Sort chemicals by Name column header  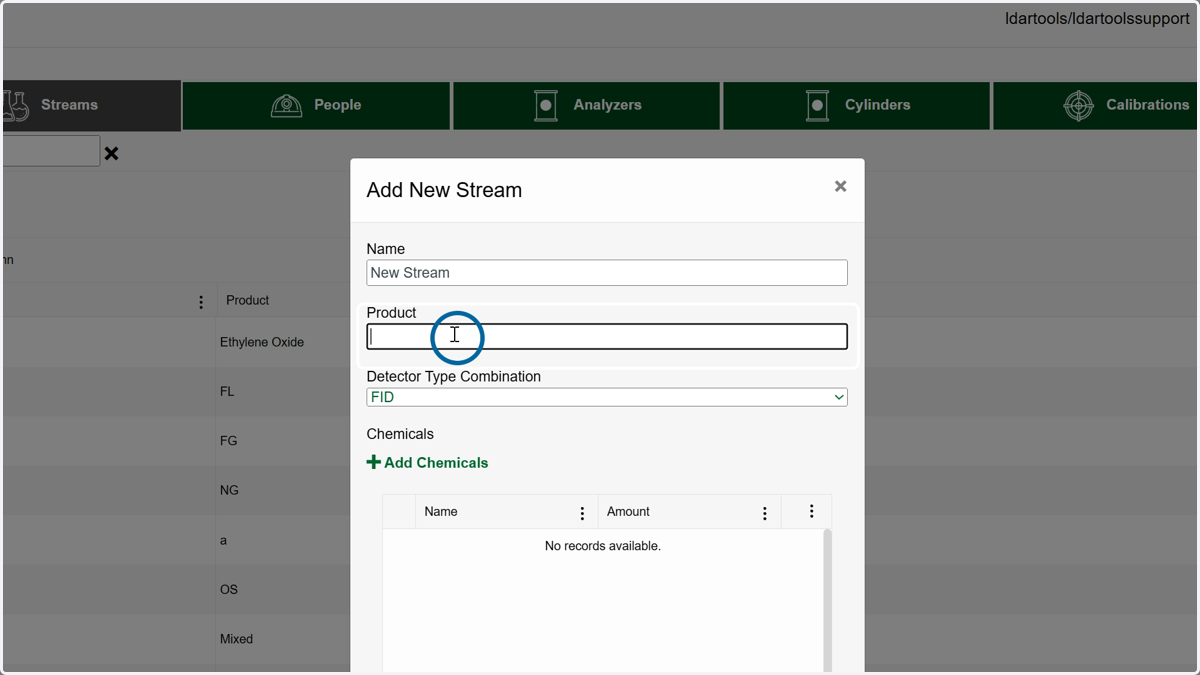[x=441, y=511]
